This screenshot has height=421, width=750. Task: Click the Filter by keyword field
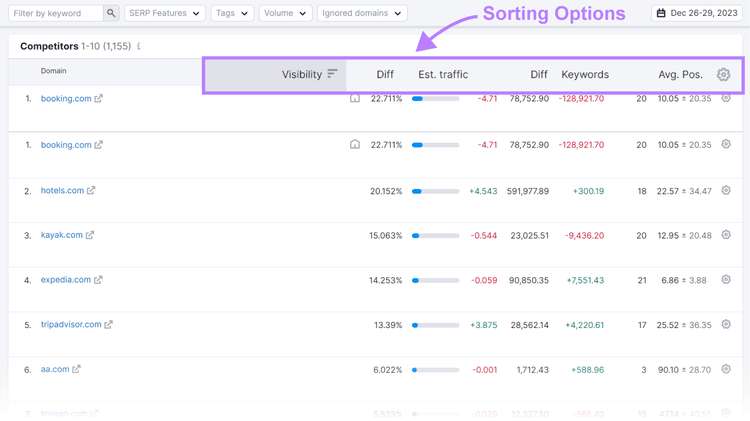pyautogui.click(x=56, y=13)
